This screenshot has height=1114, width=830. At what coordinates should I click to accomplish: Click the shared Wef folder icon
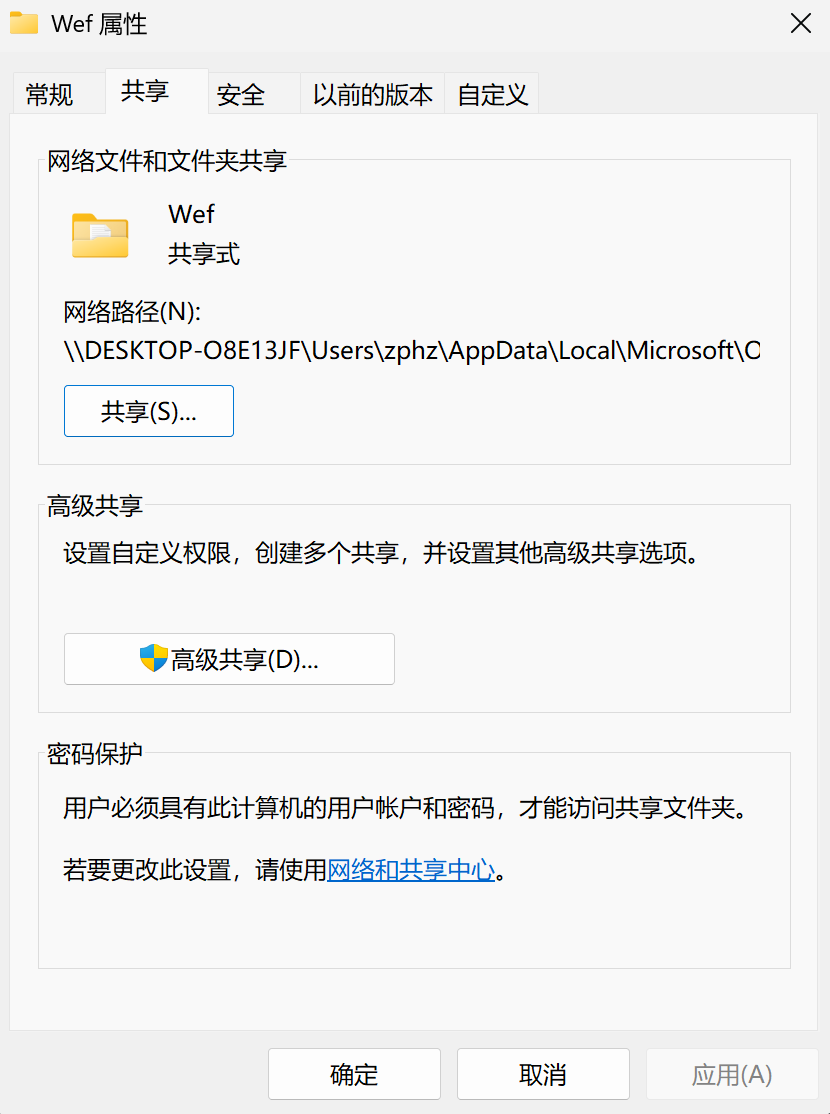(100, 236)
